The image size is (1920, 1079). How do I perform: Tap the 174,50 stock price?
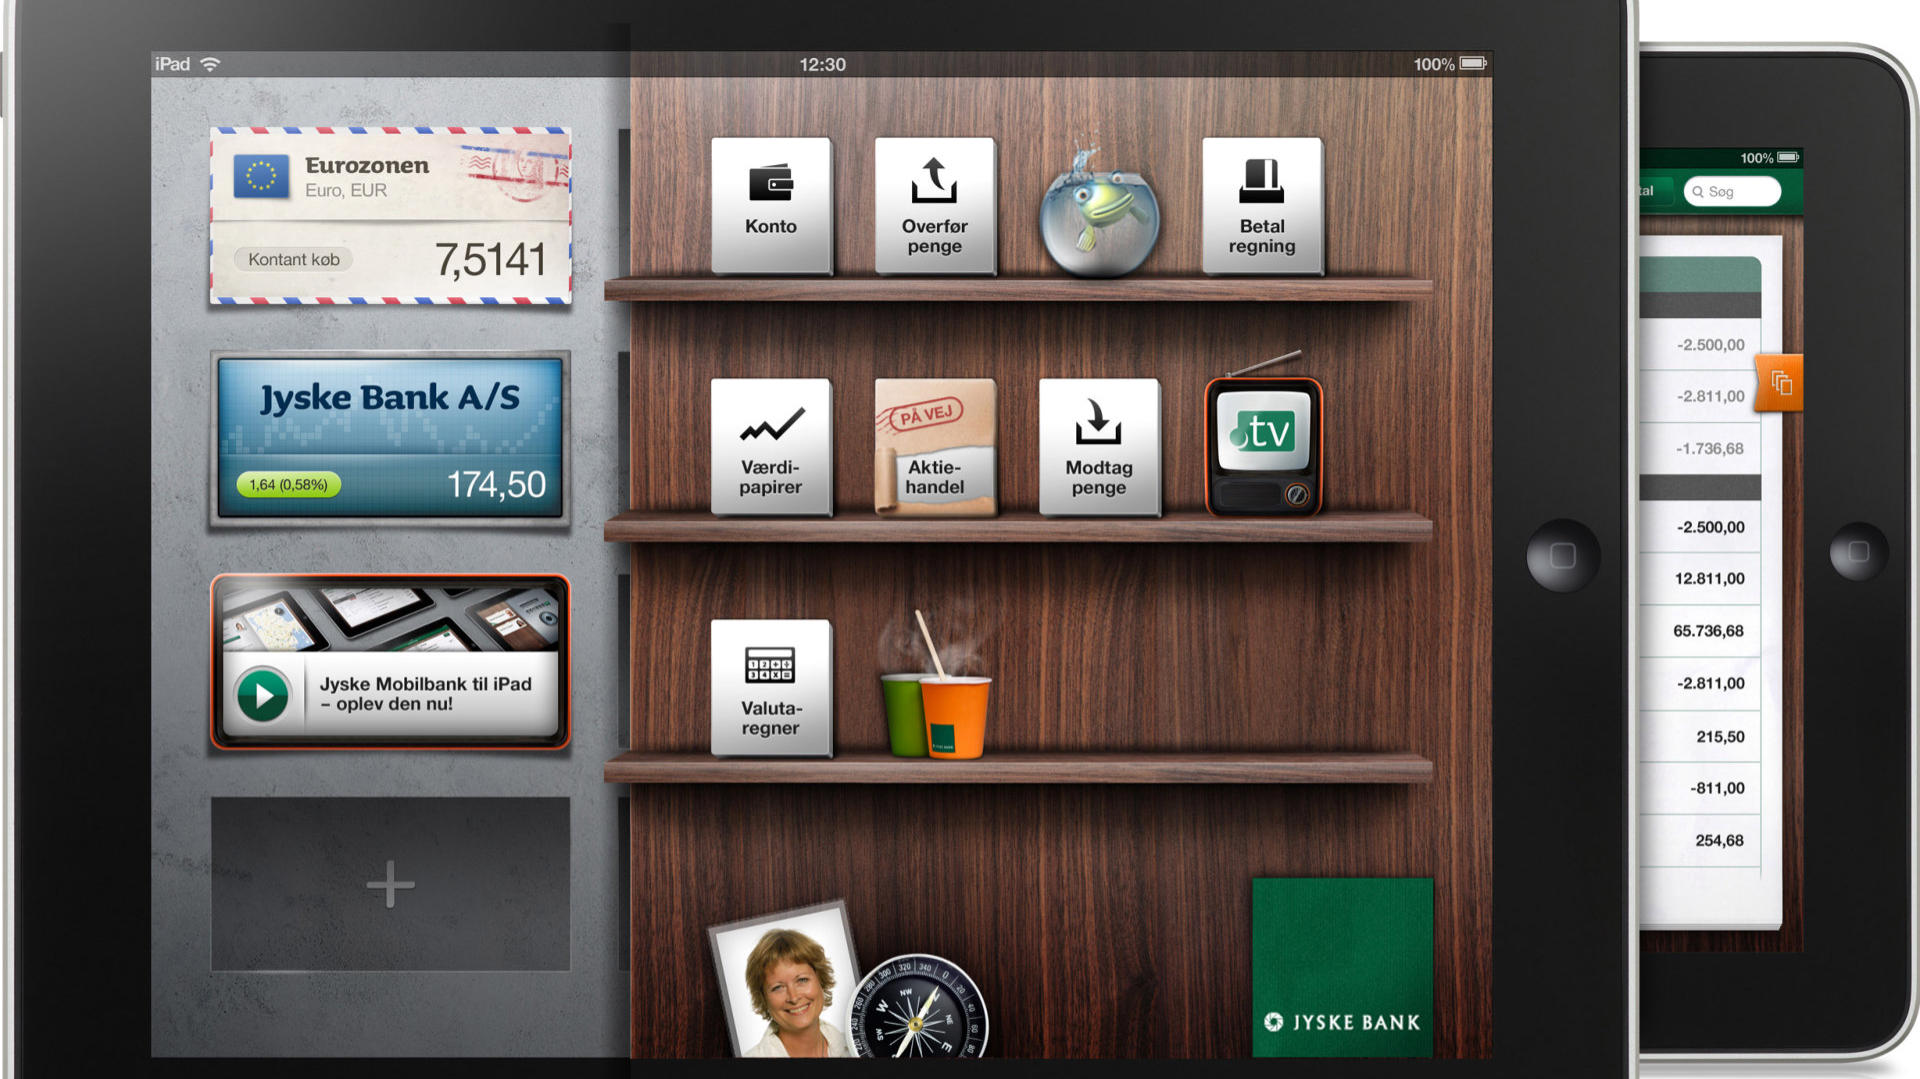pyautogui.click(x=496, y=485)
